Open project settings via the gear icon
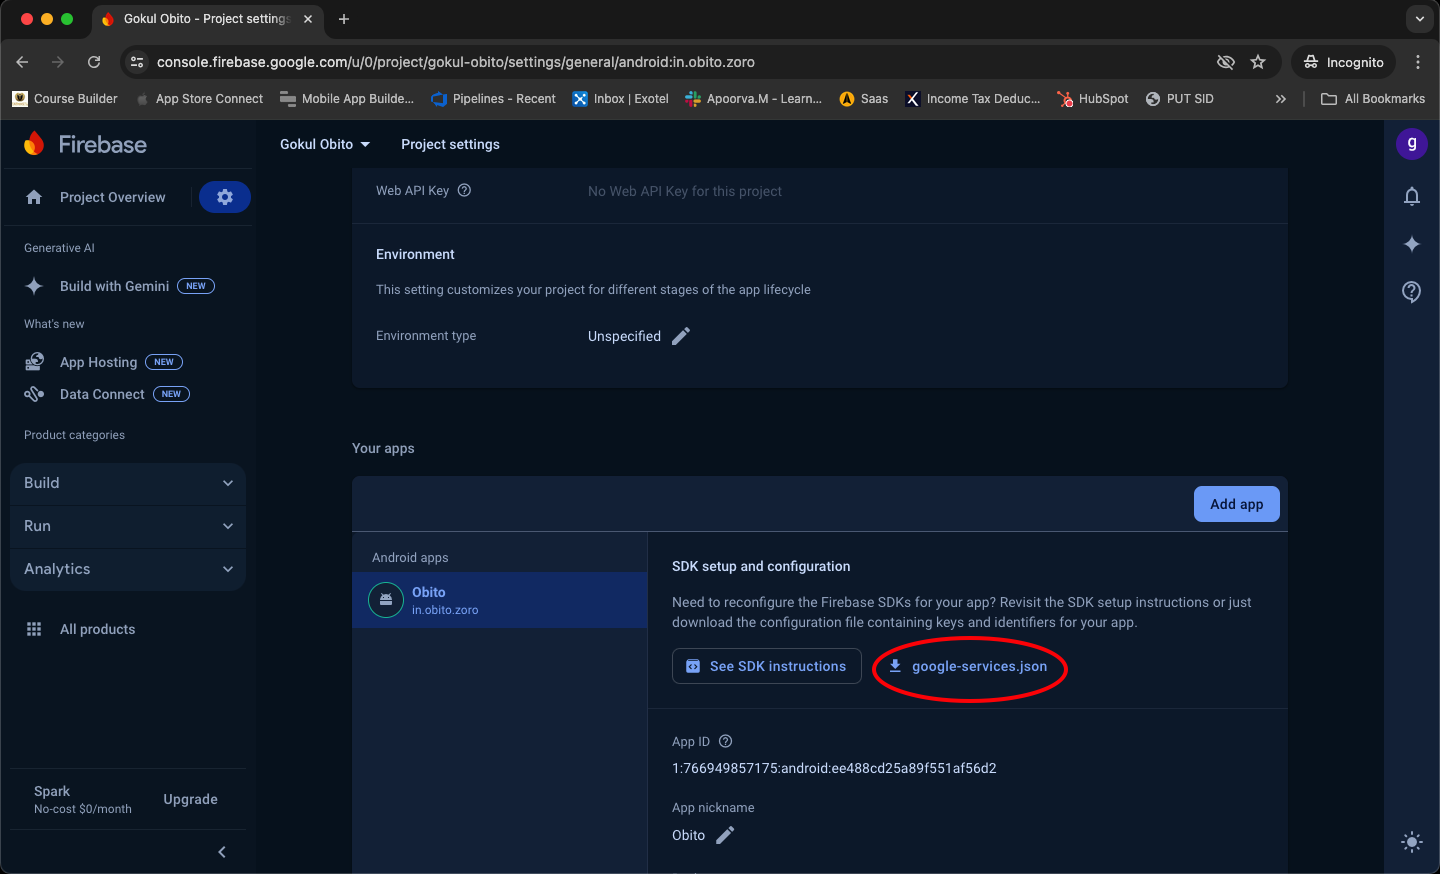Viewport: 1440px width, 874px height. pos(225,197)
